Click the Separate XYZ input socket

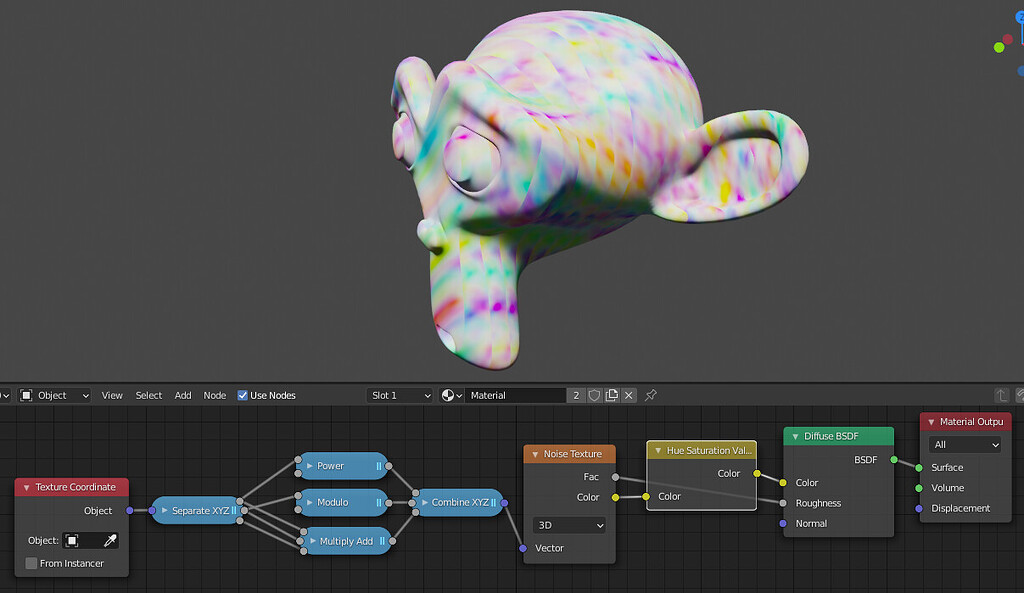click(152, 510)
